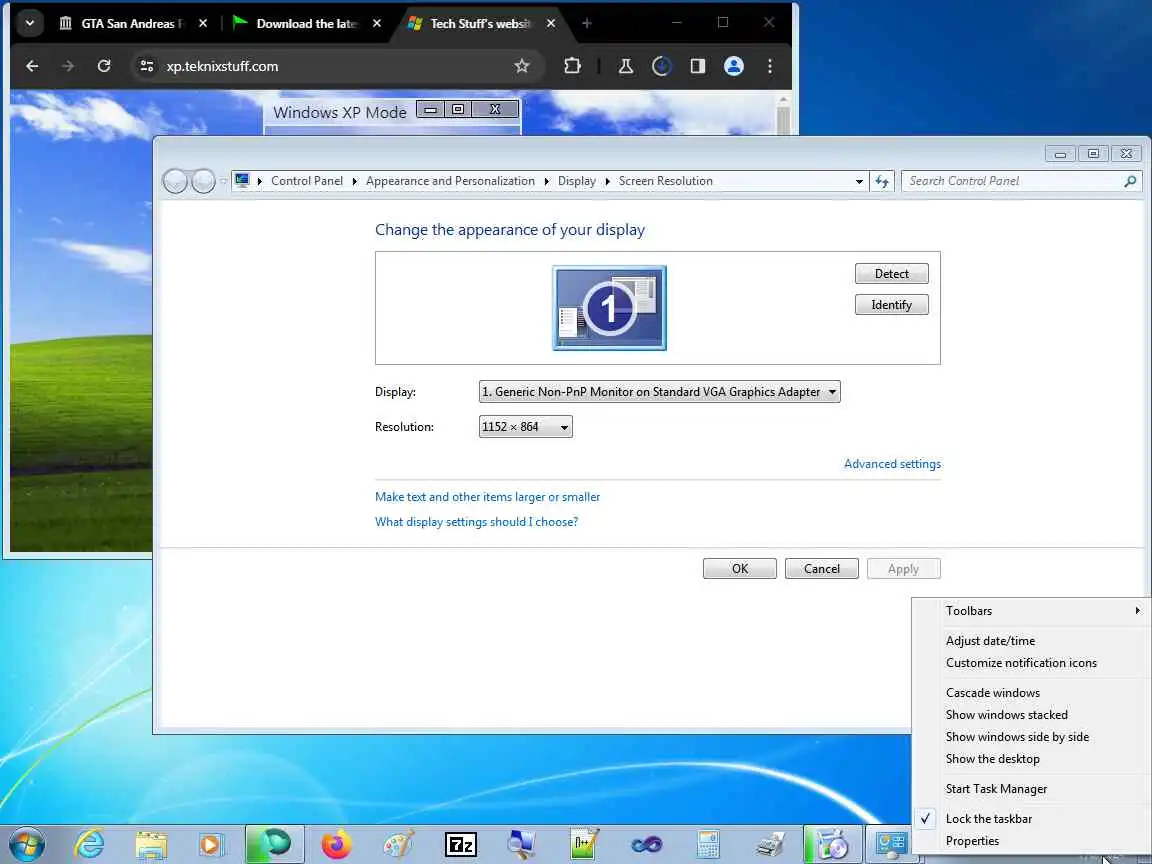Open Windows Explorer folder icon in taskbar
The image size is (1152, 864).
[x=151, y=845]
